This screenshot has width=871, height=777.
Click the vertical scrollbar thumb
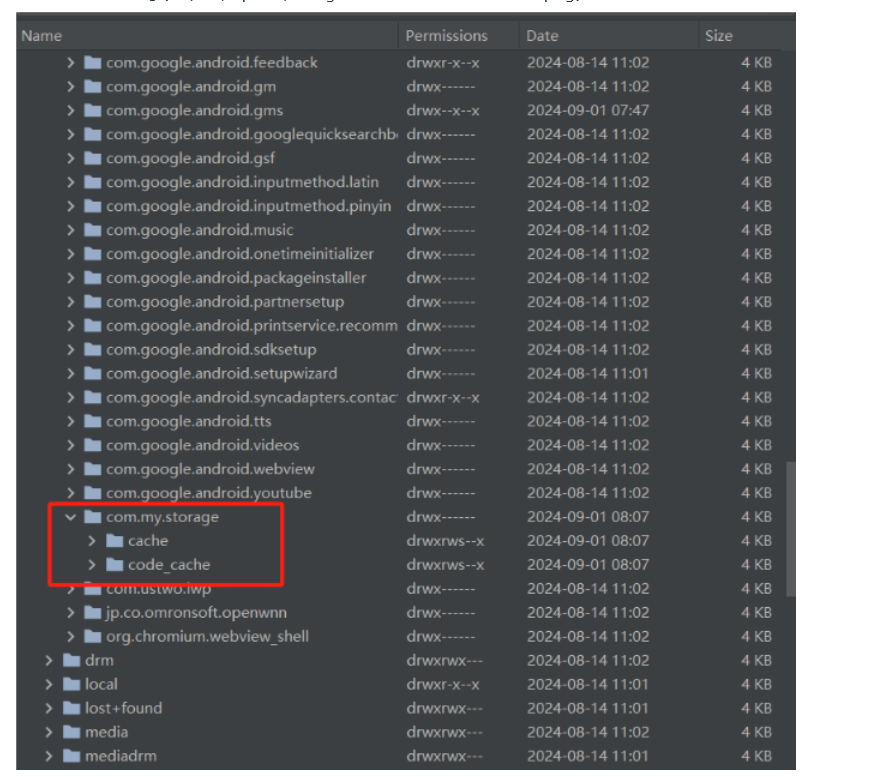(790, 529)
